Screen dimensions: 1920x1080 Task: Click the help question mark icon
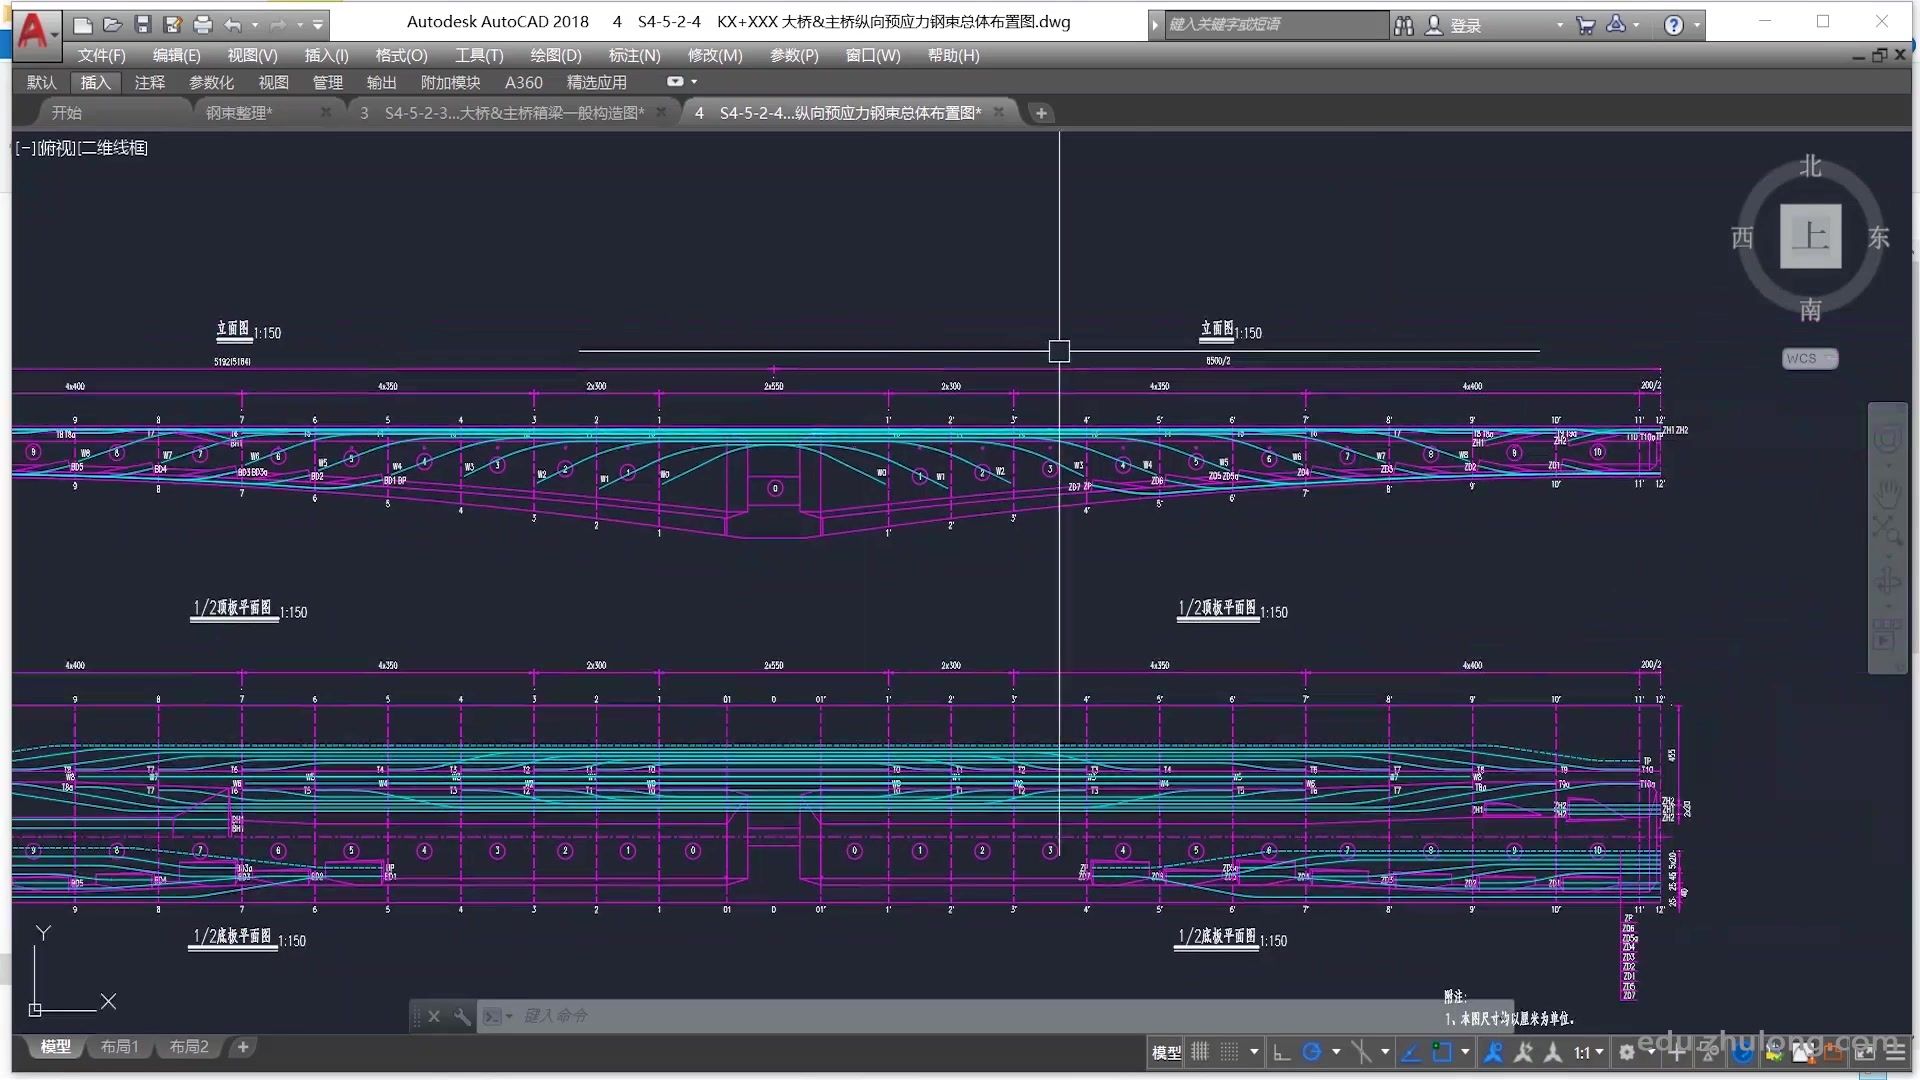(1673, 25)
